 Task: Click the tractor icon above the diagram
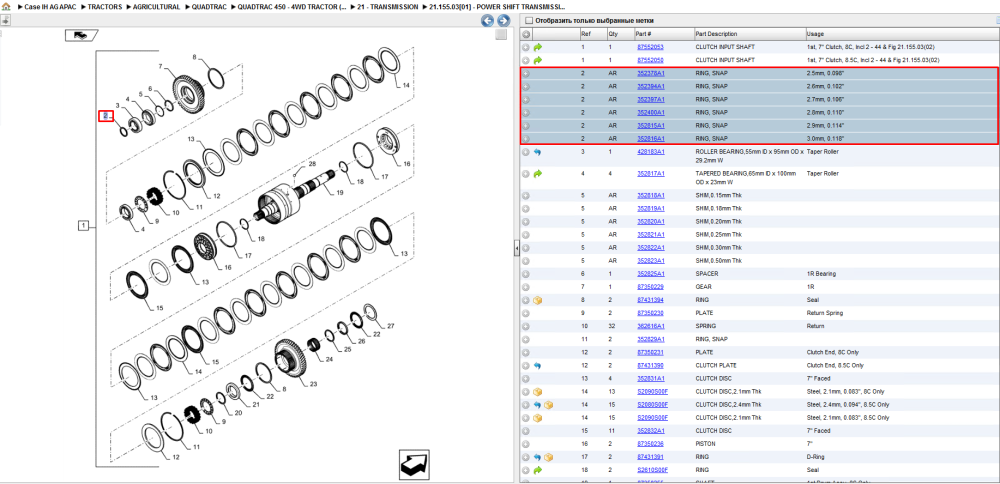pyautogui.click(x=81, y=35)
